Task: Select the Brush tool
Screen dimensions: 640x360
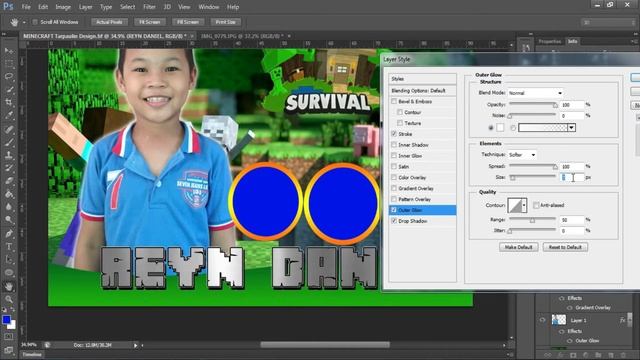Action: pyautogui.click(x=9, y=142)
